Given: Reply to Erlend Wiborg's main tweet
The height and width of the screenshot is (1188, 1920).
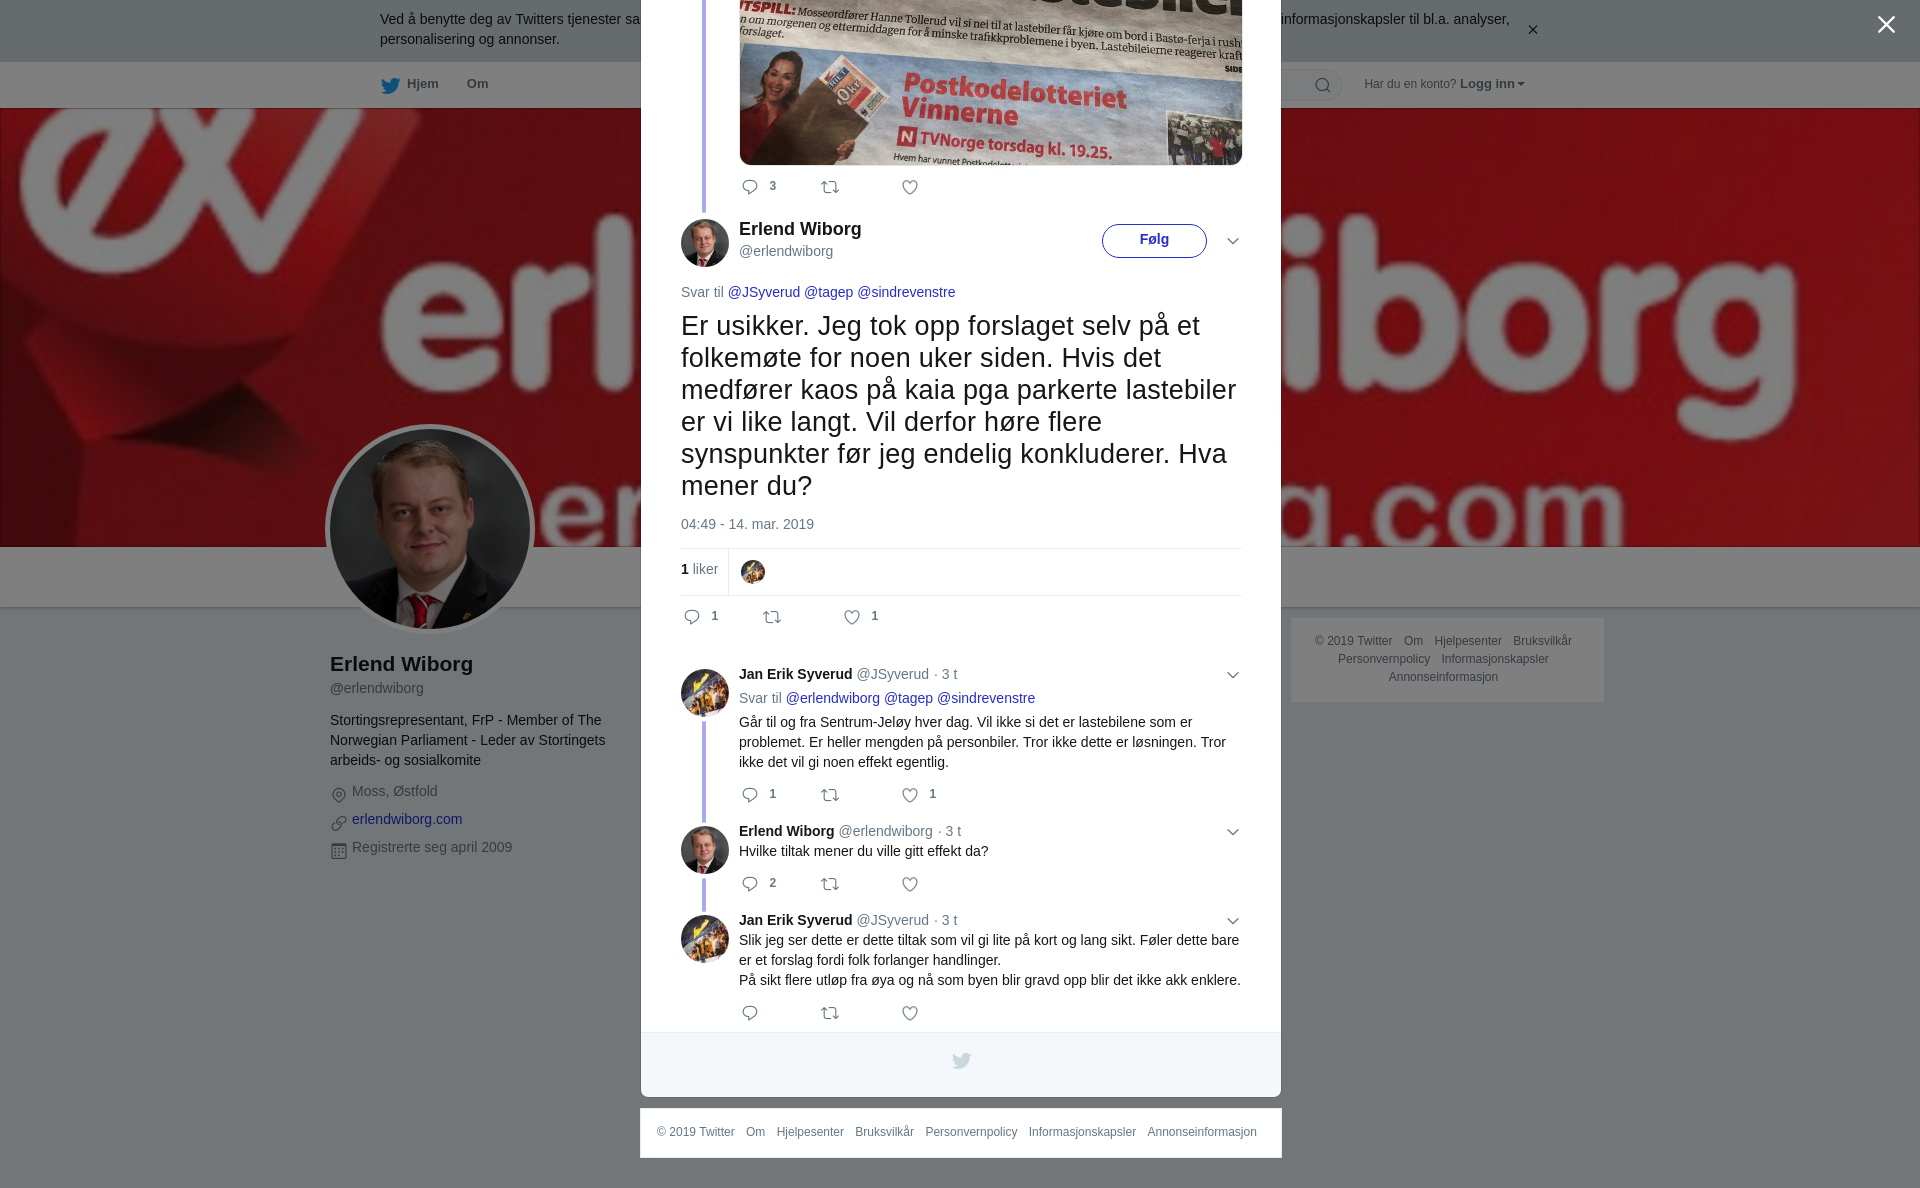Looking at the screenshot, I should (x=692, y=618).
